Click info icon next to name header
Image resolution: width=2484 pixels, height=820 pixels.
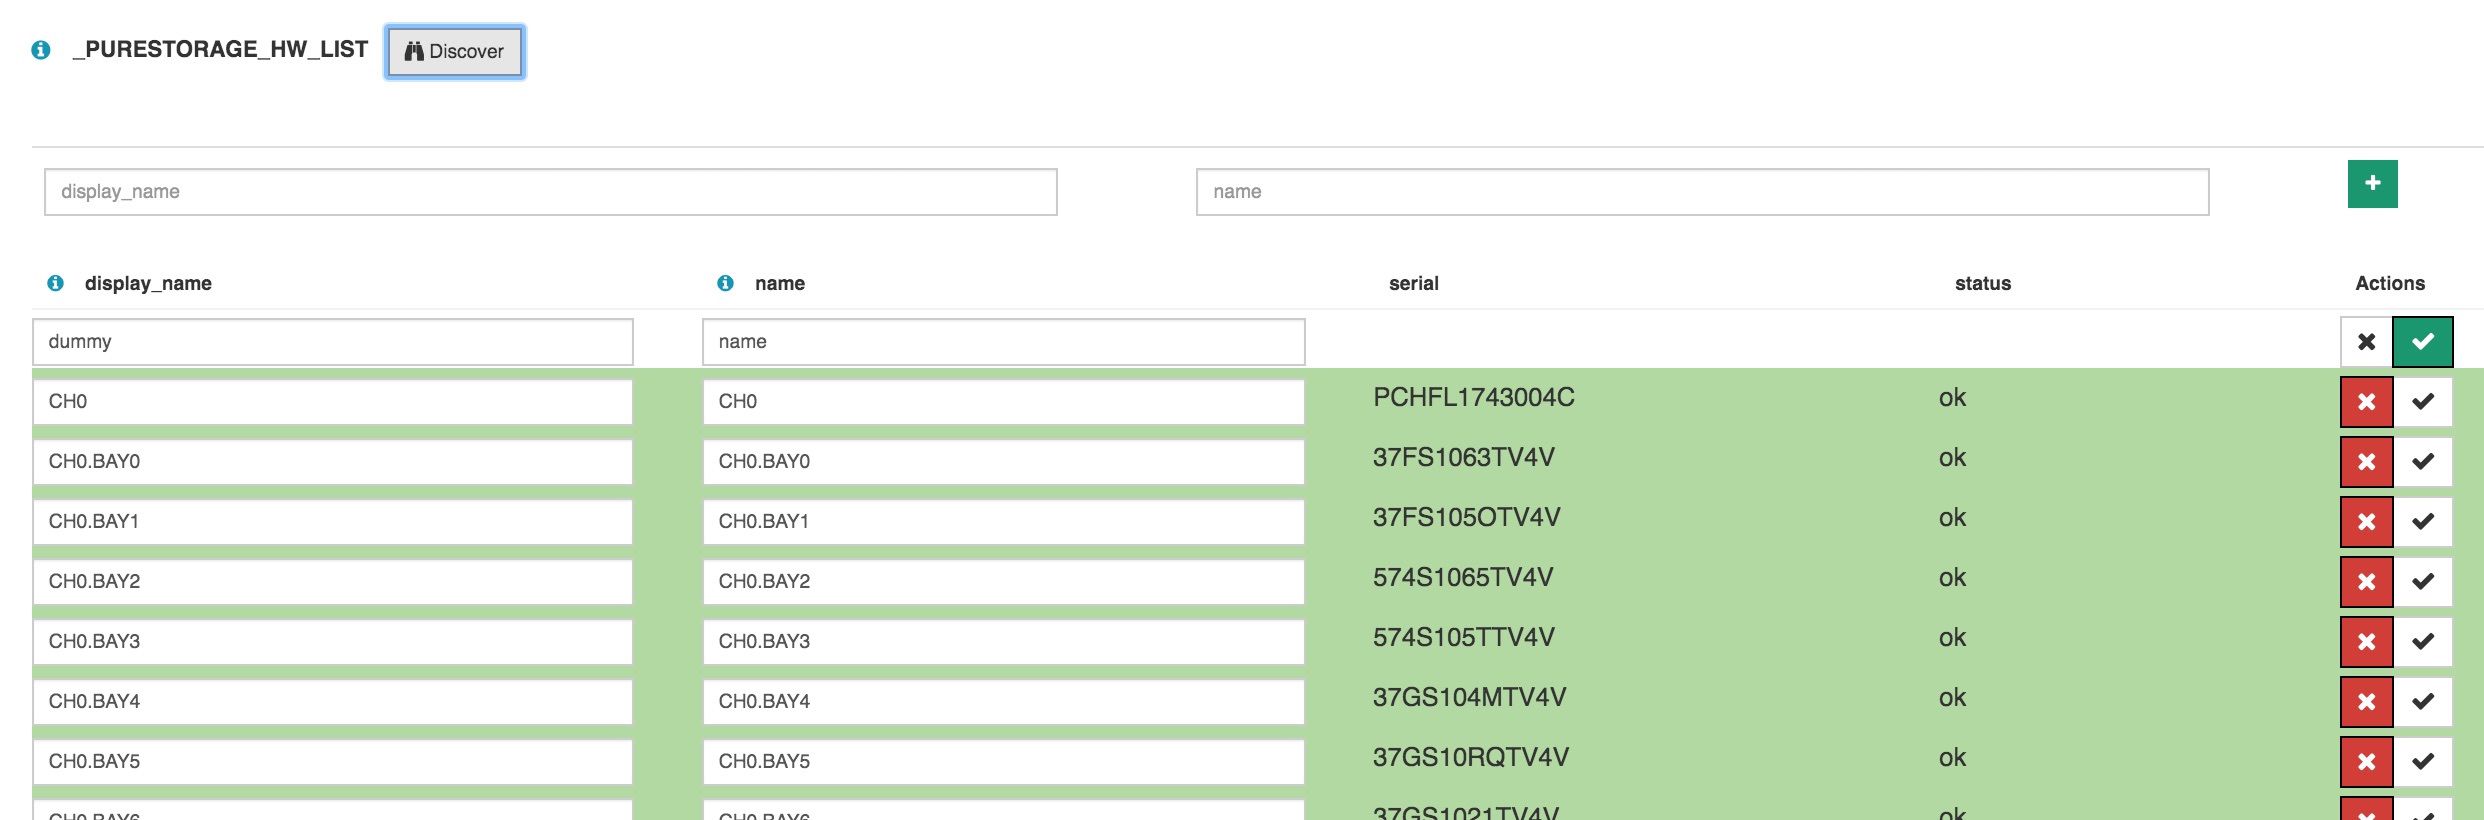(x=726, y=283)
